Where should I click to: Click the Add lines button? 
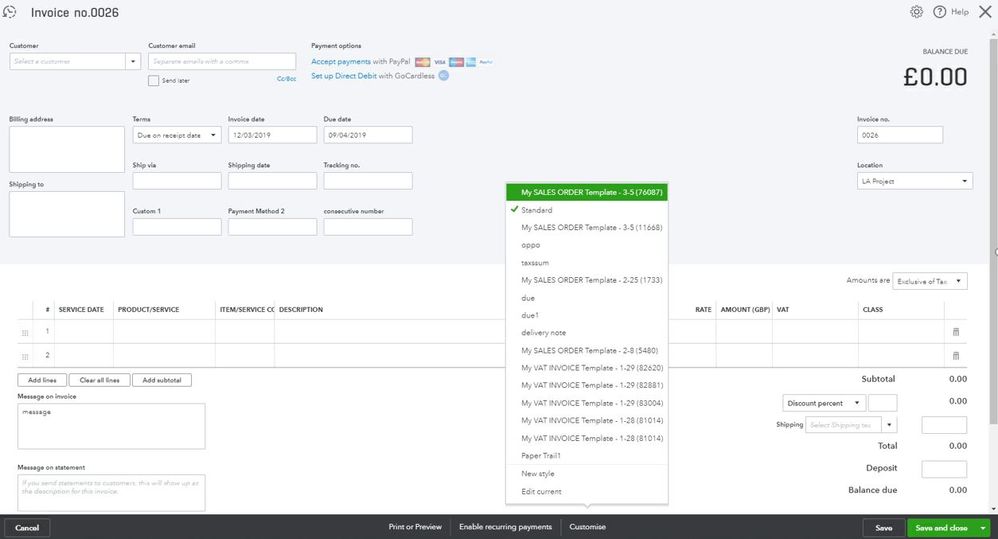pyautogui.click(x=42, y=380)
